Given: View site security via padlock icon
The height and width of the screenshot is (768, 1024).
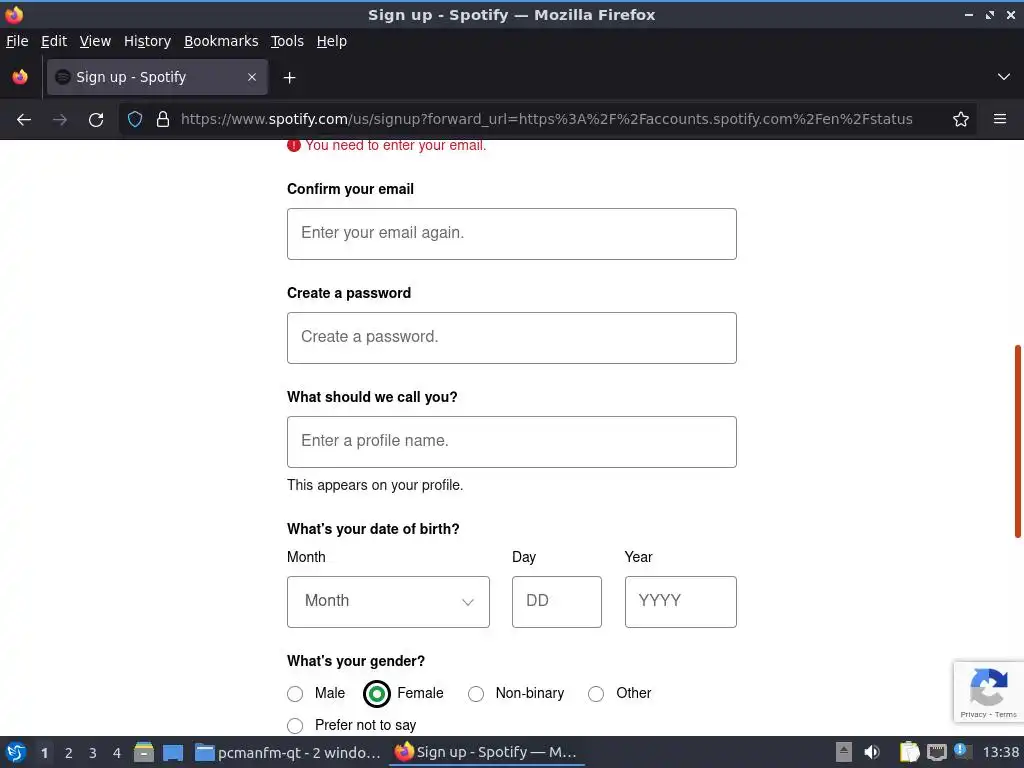Looking at the screenshot, I should 163,120.
